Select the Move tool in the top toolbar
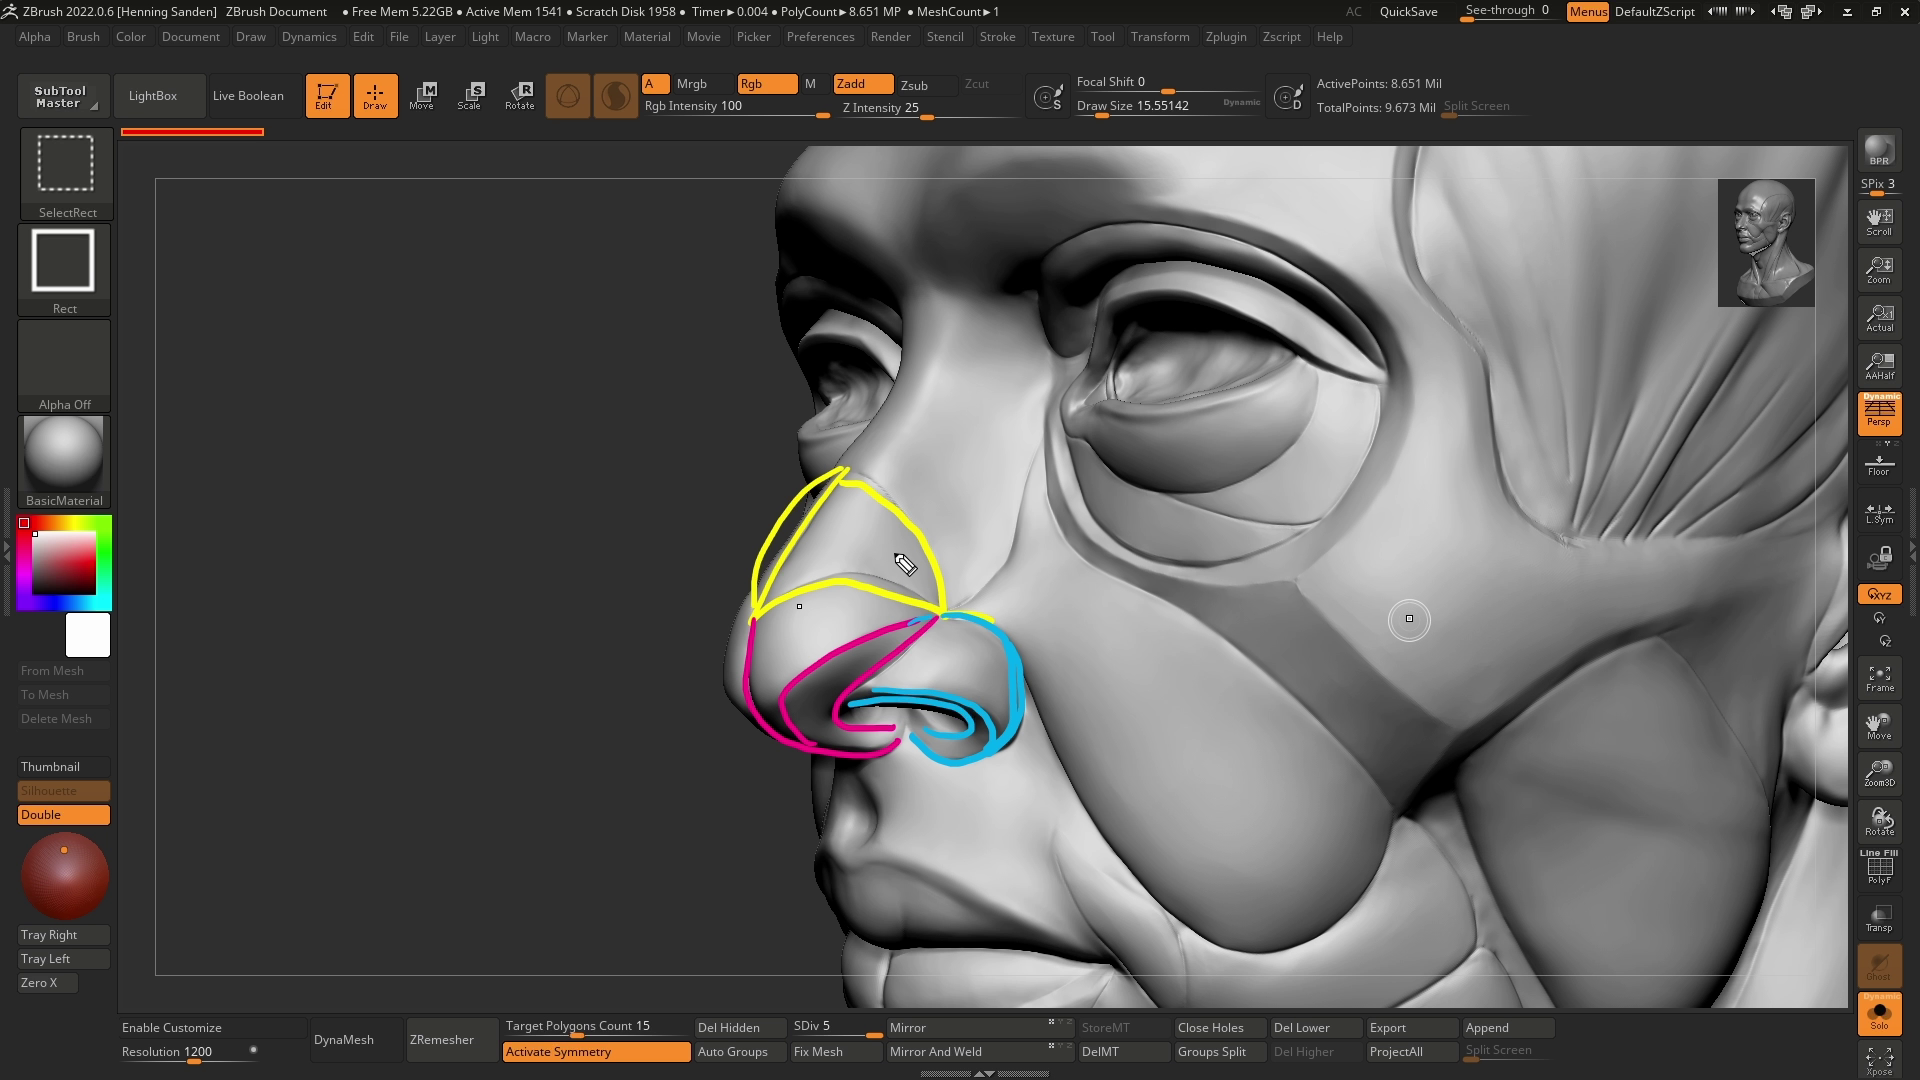 coord(423,95)
